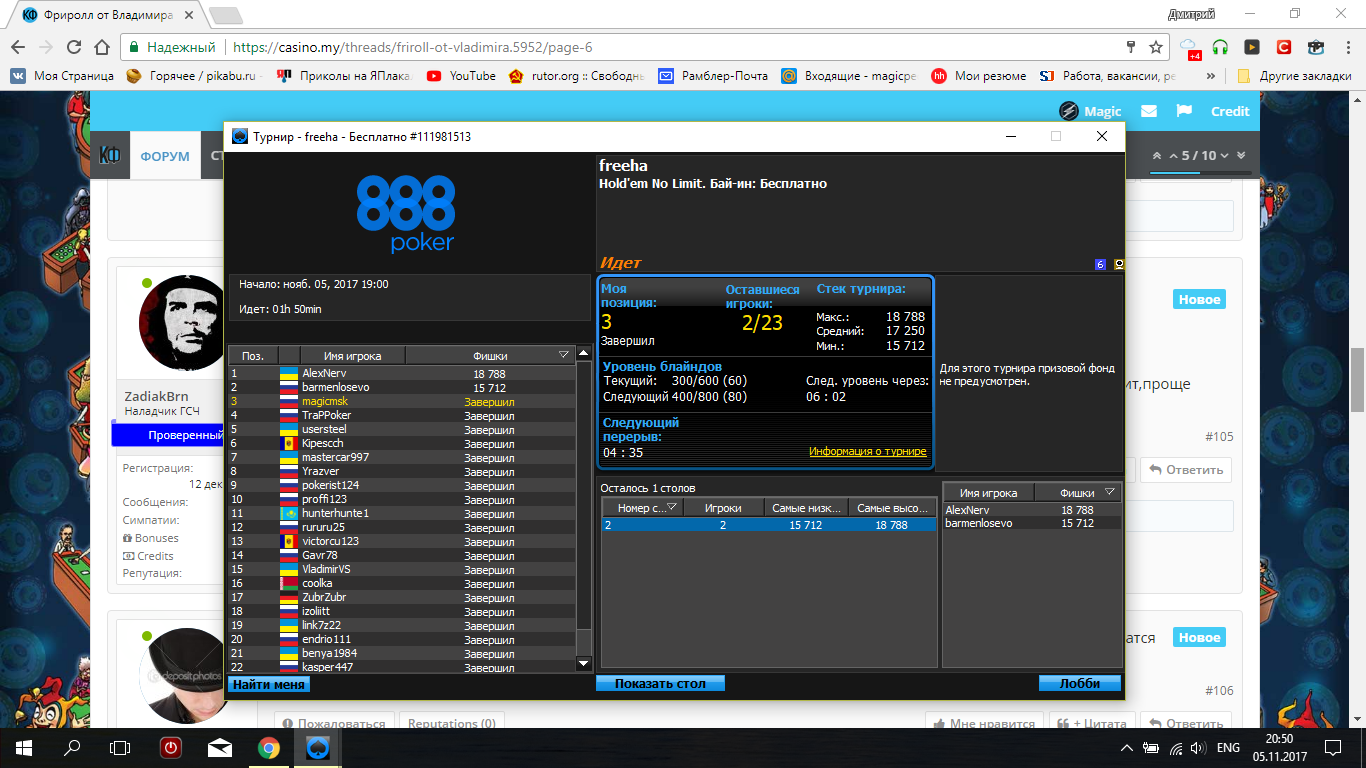This screenshot has width=1366, height=768.
Task: Open the Информация о турнире link
Action: coord(868,452)
